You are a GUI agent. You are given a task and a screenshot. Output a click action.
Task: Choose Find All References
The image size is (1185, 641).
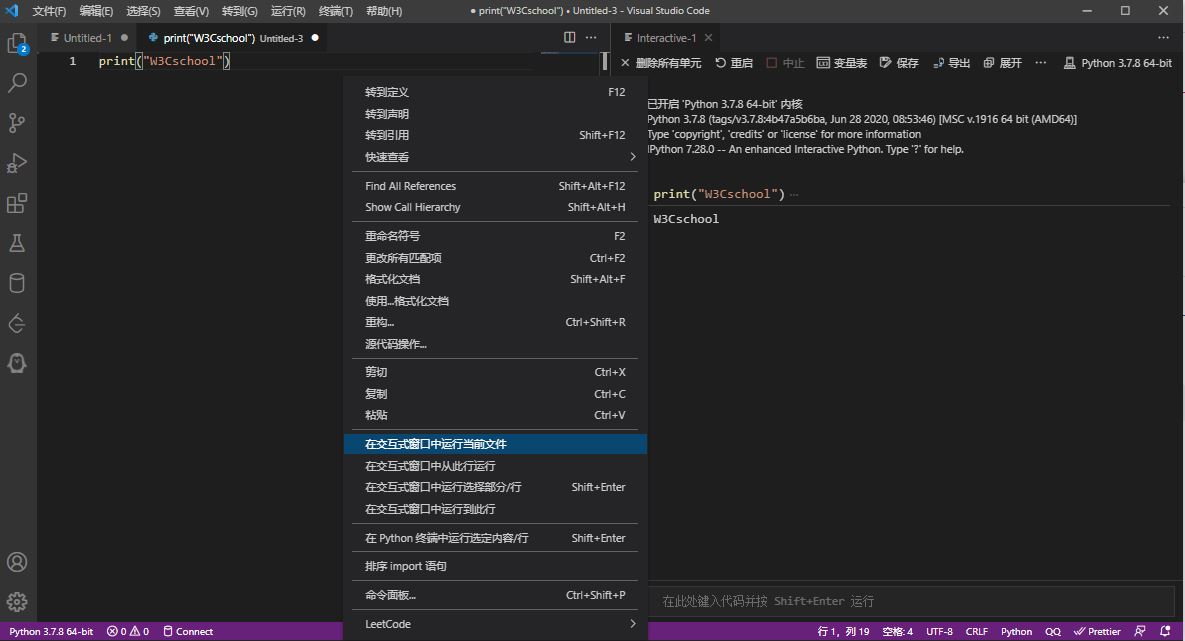coord(495,186)
